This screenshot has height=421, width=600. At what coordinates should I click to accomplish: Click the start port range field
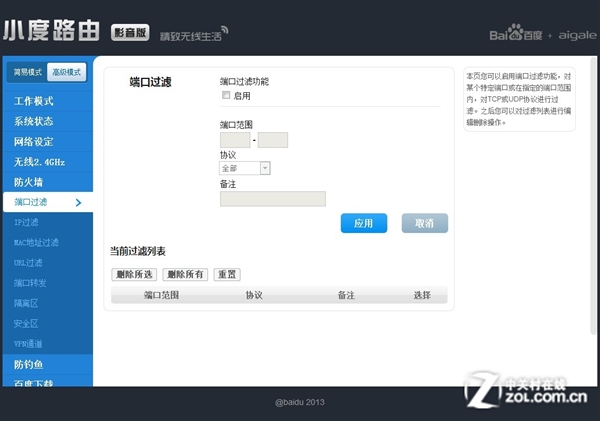(x=235, y=140)
